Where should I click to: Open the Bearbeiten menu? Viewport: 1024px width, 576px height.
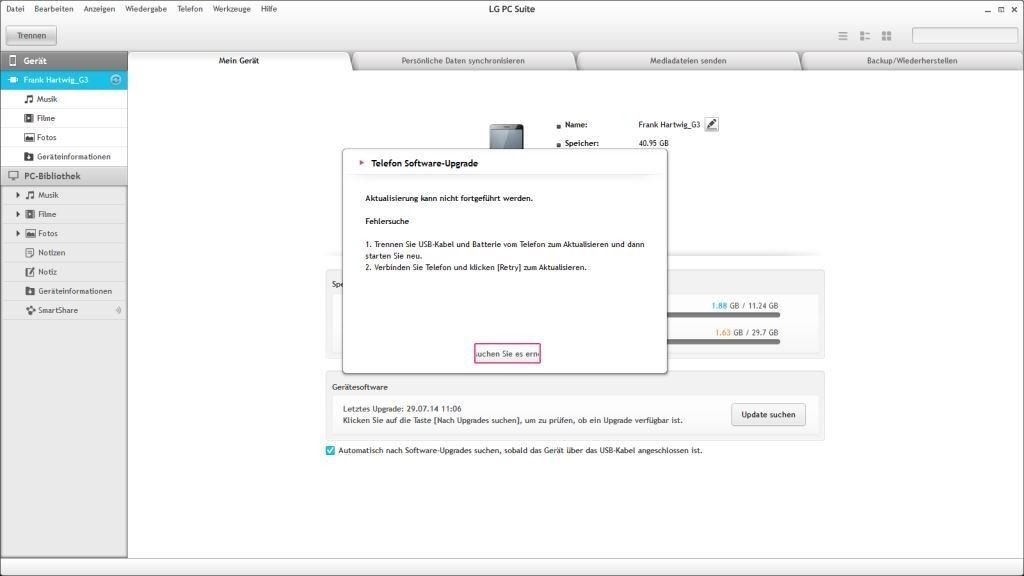54,9
